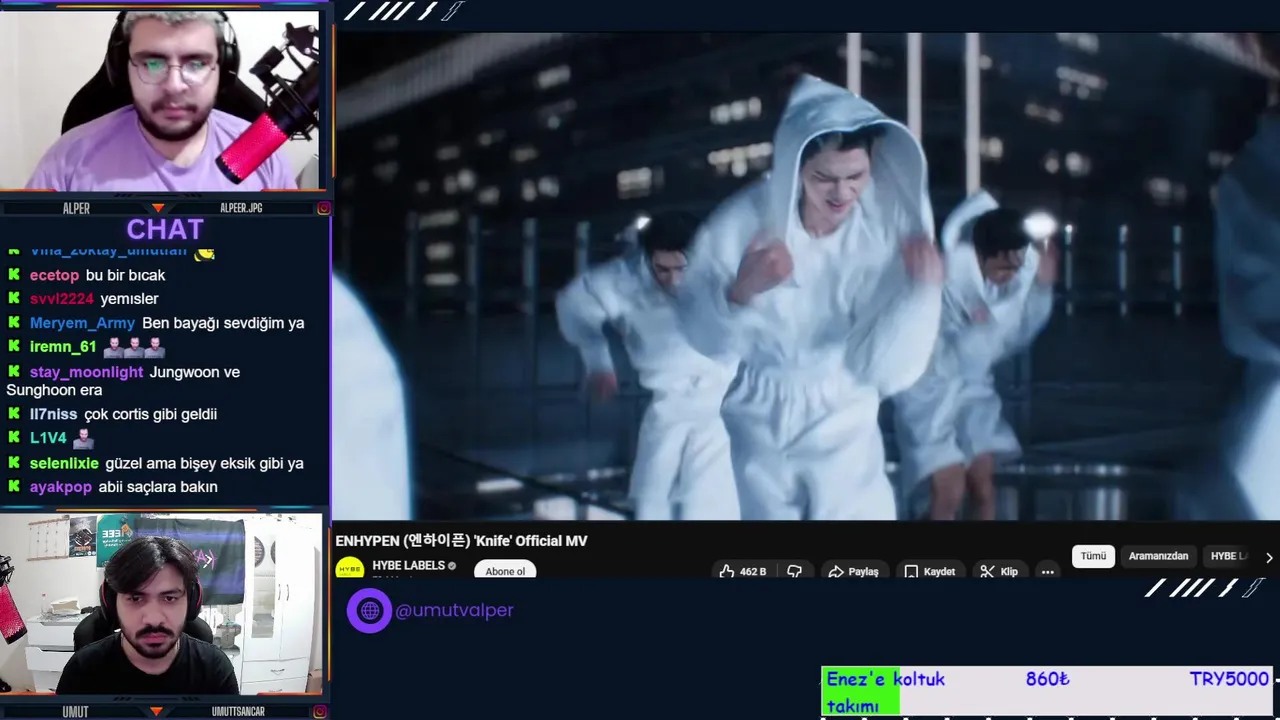The width and height of the screenshot is (1280, 720).
Task: Click chat username stay_moonlight
Action: 86,372
